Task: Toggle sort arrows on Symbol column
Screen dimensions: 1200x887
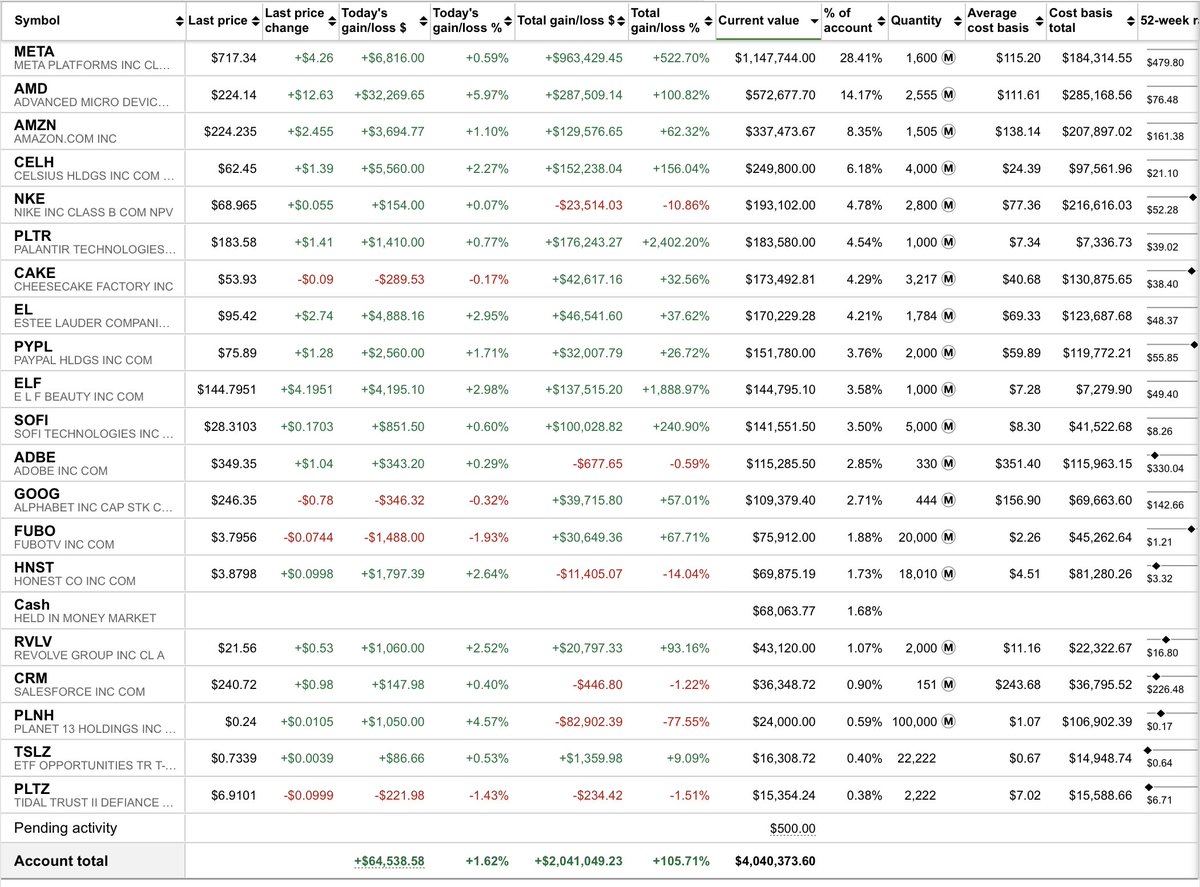Action: tap(179, 21)
